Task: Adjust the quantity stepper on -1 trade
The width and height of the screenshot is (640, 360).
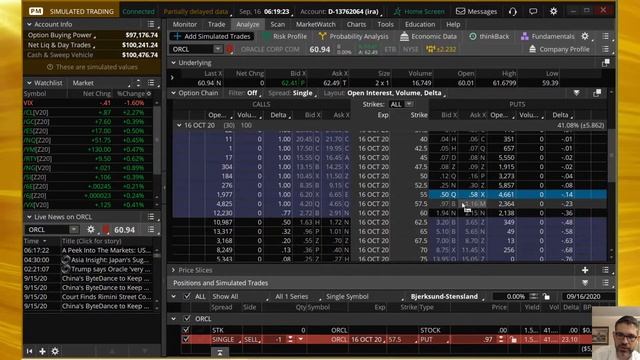Action: [291, 340]
